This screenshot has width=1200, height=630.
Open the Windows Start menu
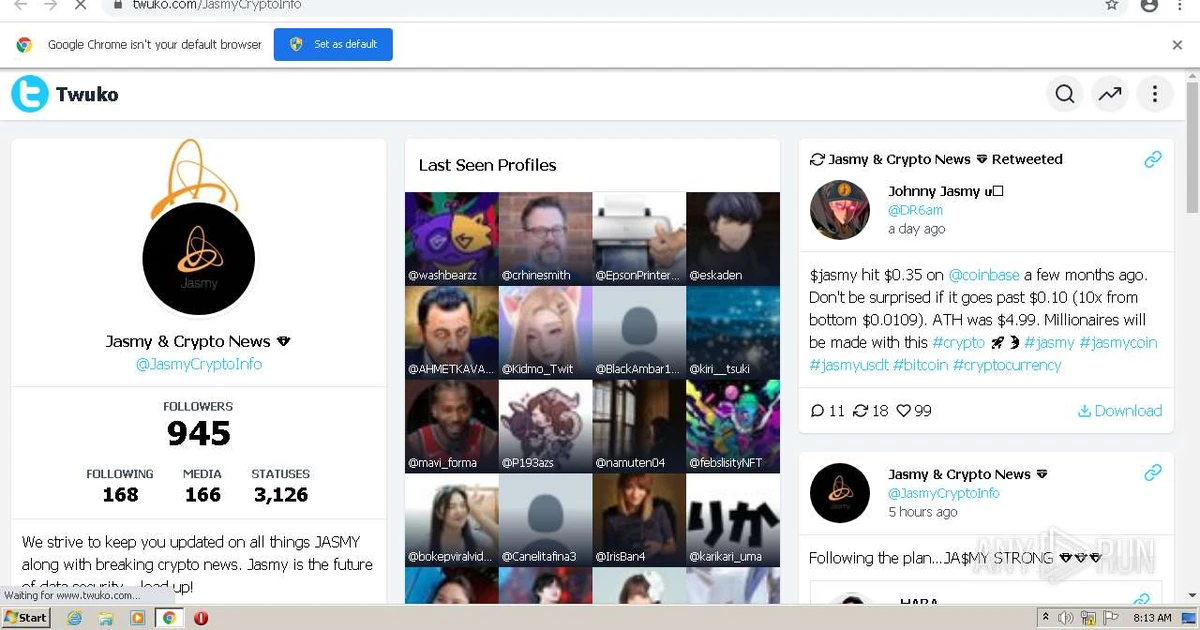point(25,617)
